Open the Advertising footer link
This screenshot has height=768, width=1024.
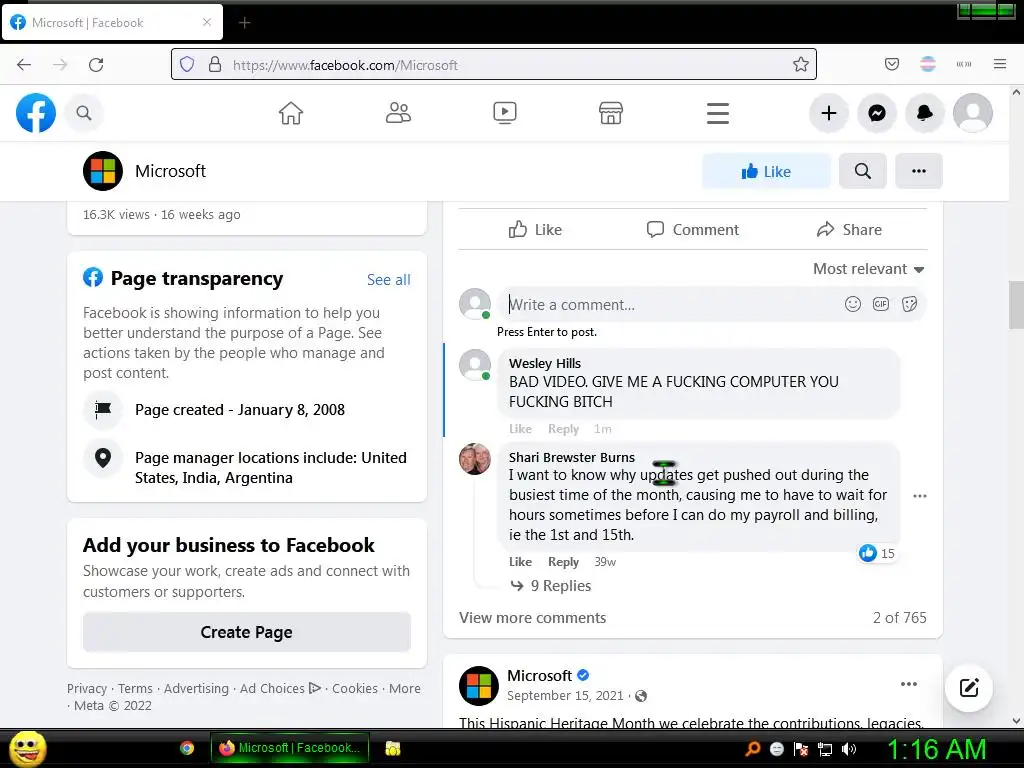tap(196, 688)
